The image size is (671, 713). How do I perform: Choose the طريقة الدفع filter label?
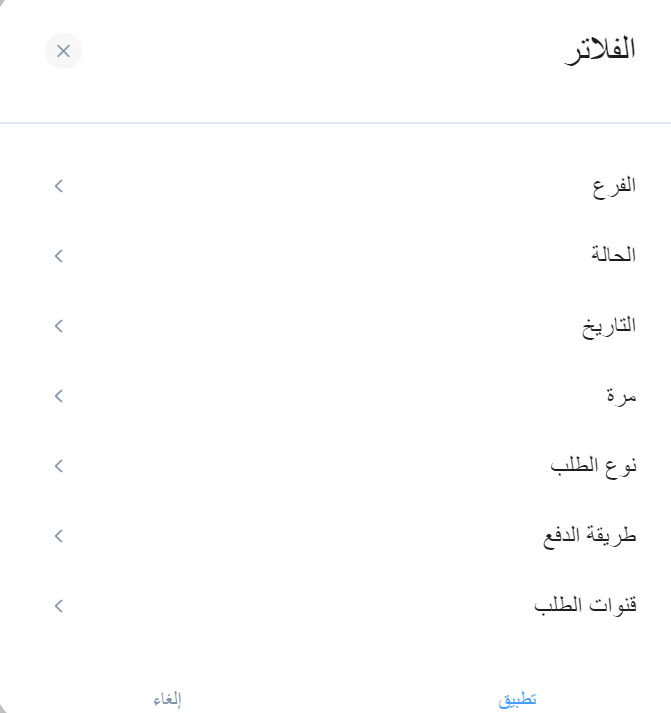pyautogui.click(x=589, y=536)
